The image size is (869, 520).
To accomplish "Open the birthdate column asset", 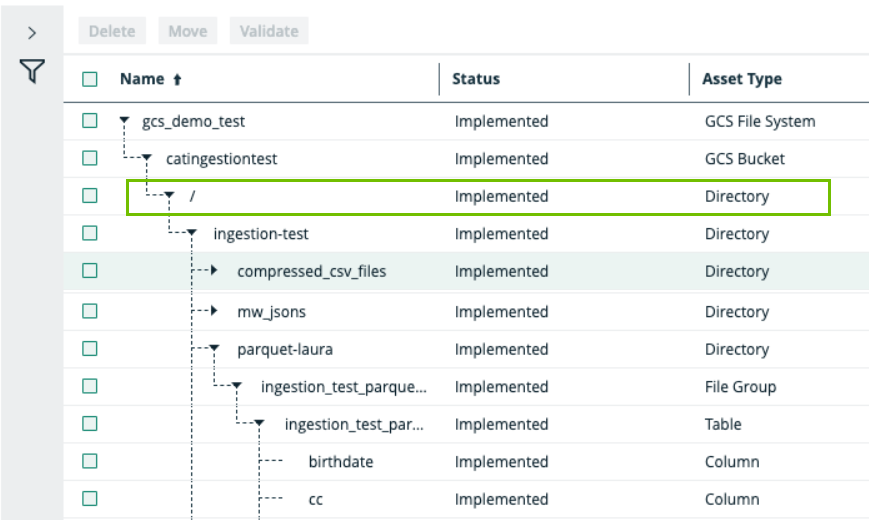I will (x=338, y=462).
